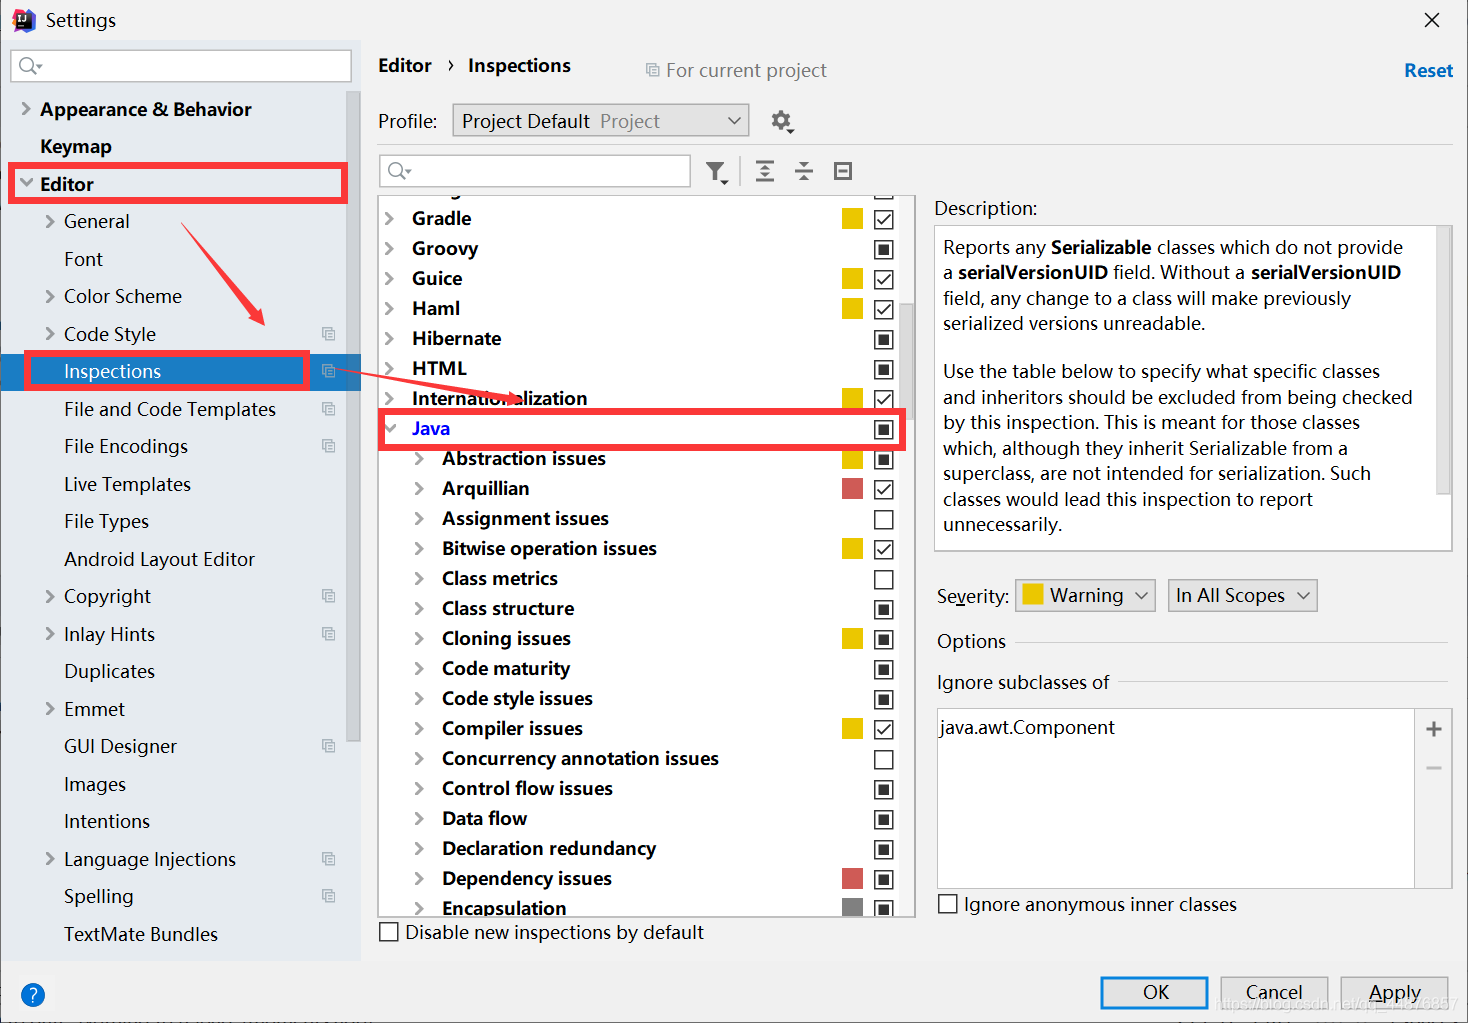Expand the Code maturity group

tap(420, 668)
